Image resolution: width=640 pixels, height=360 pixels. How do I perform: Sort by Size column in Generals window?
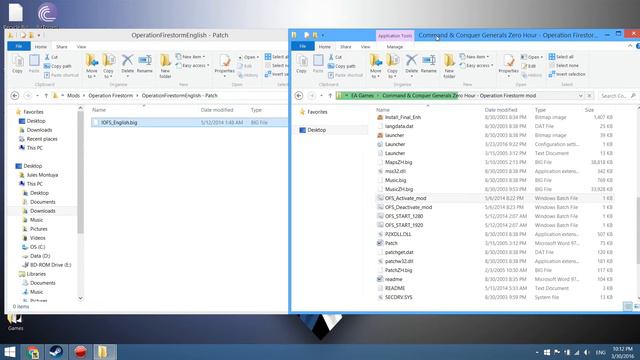point(589,110)
